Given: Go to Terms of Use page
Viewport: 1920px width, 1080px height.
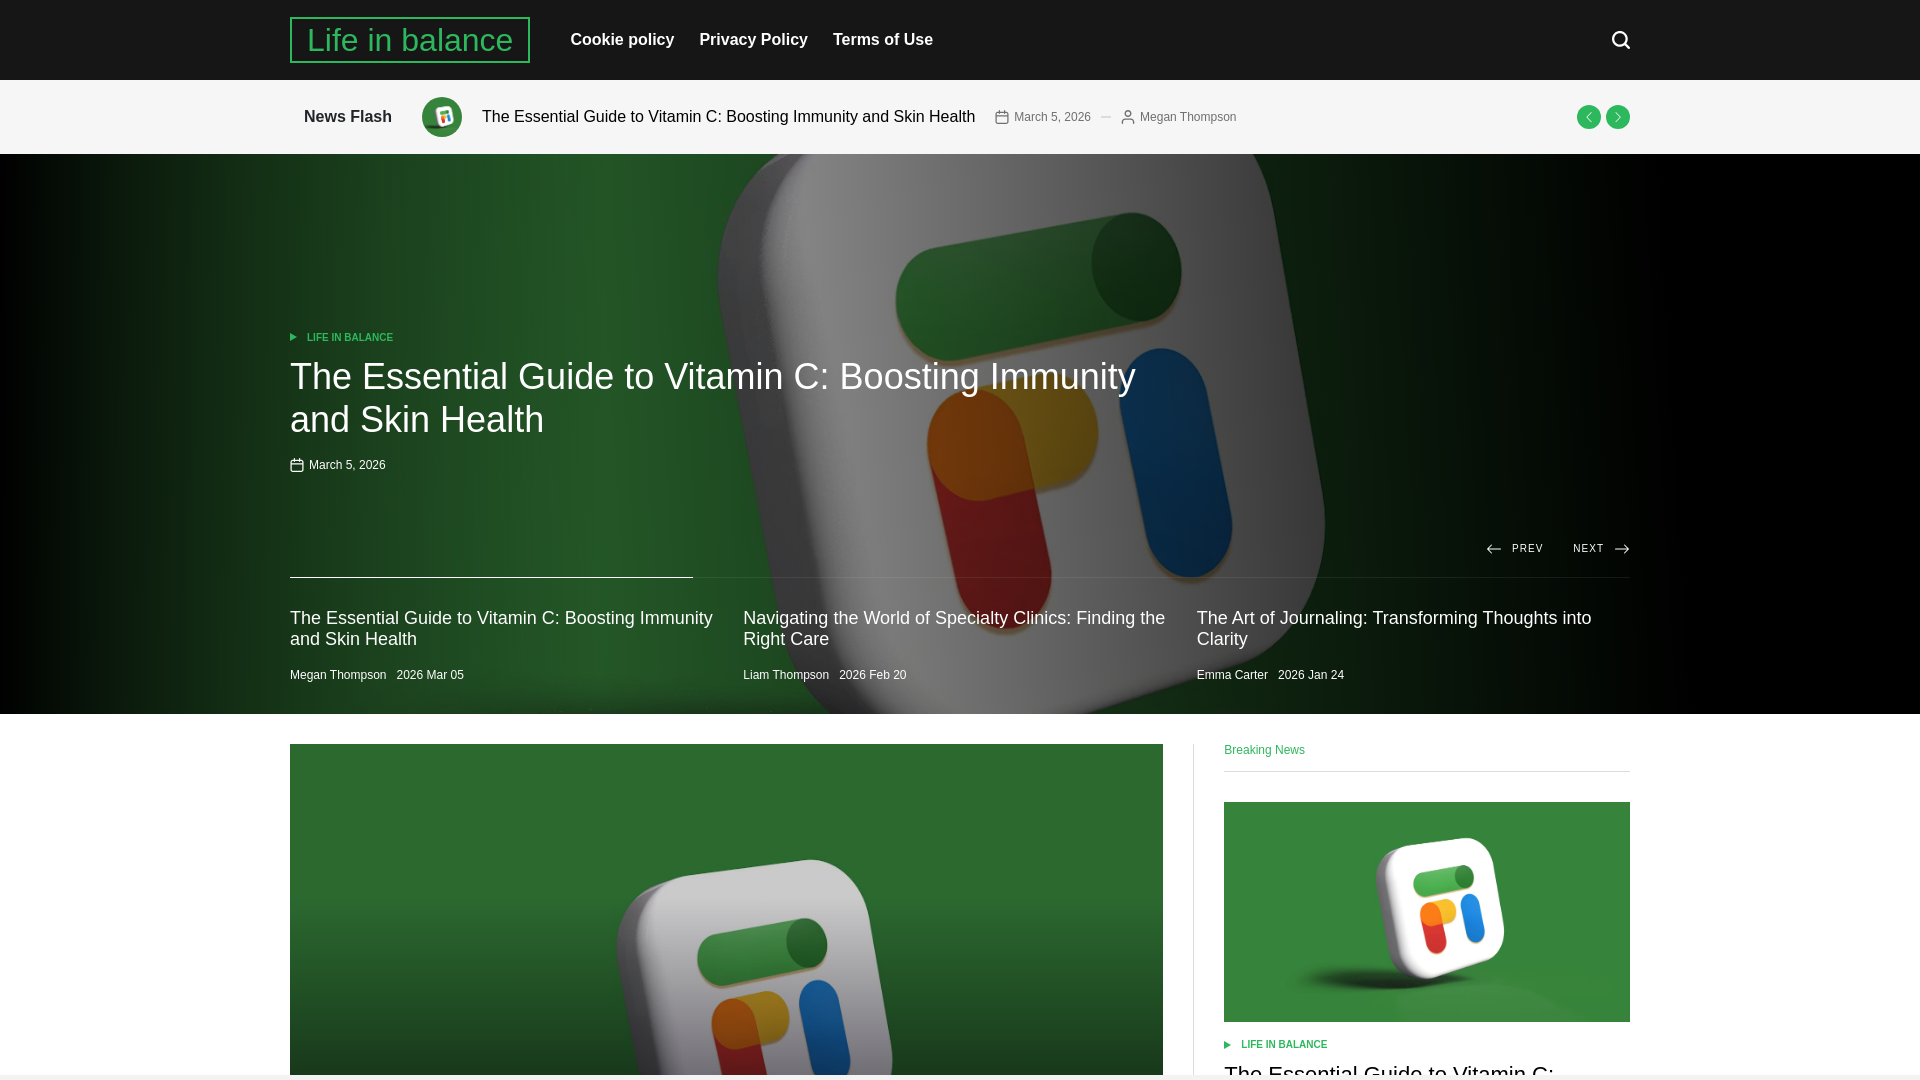Looking at the screenshot, I should (x=882, y=40).
